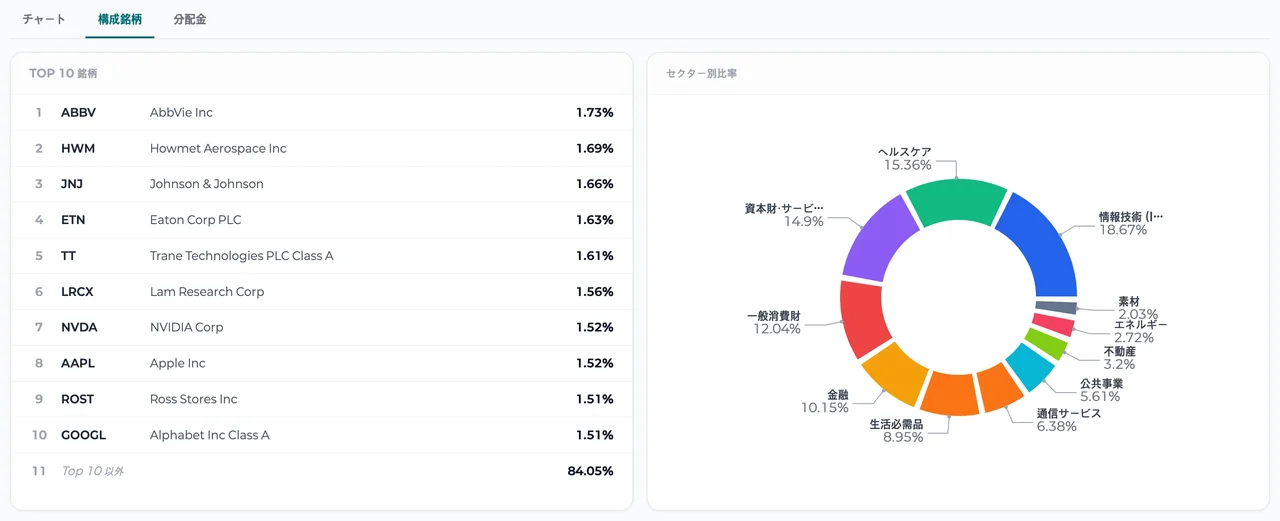This screenshot has width=1280, height=521.
Task: Select the LRCX Lam Research row
Action: (322, 292)
